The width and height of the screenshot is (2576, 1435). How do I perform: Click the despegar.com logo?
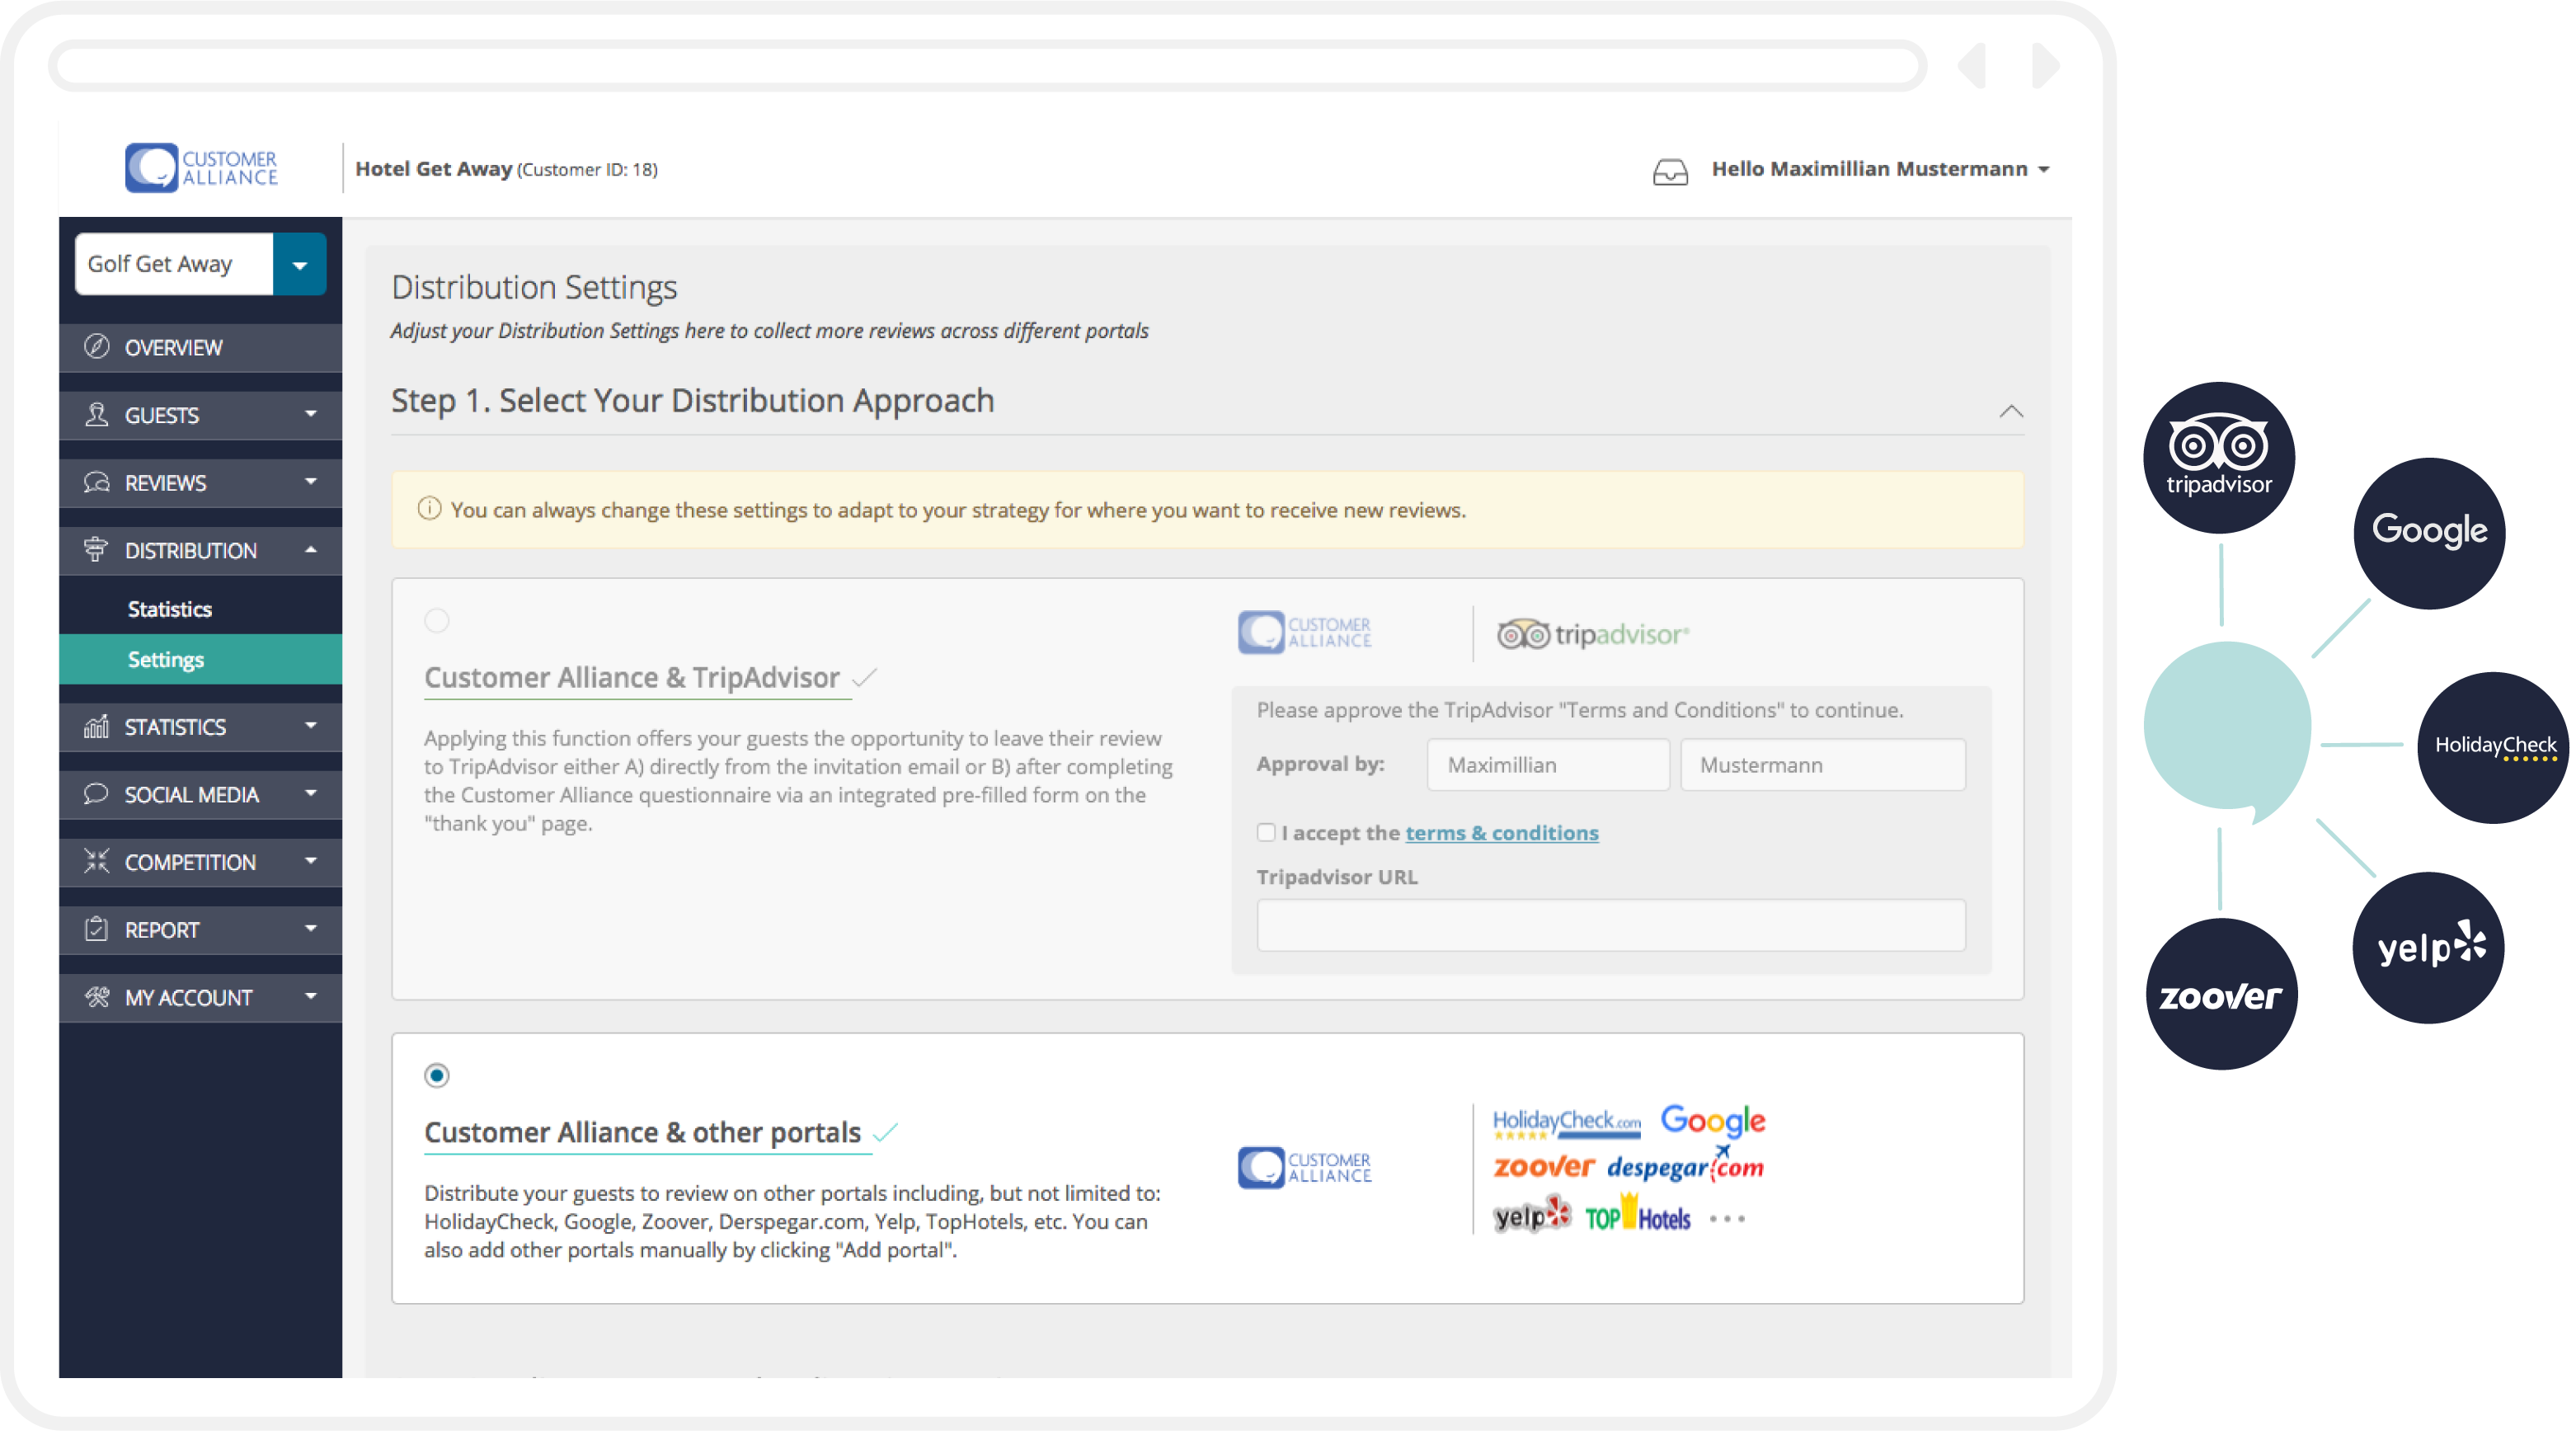[1685, 1165]
